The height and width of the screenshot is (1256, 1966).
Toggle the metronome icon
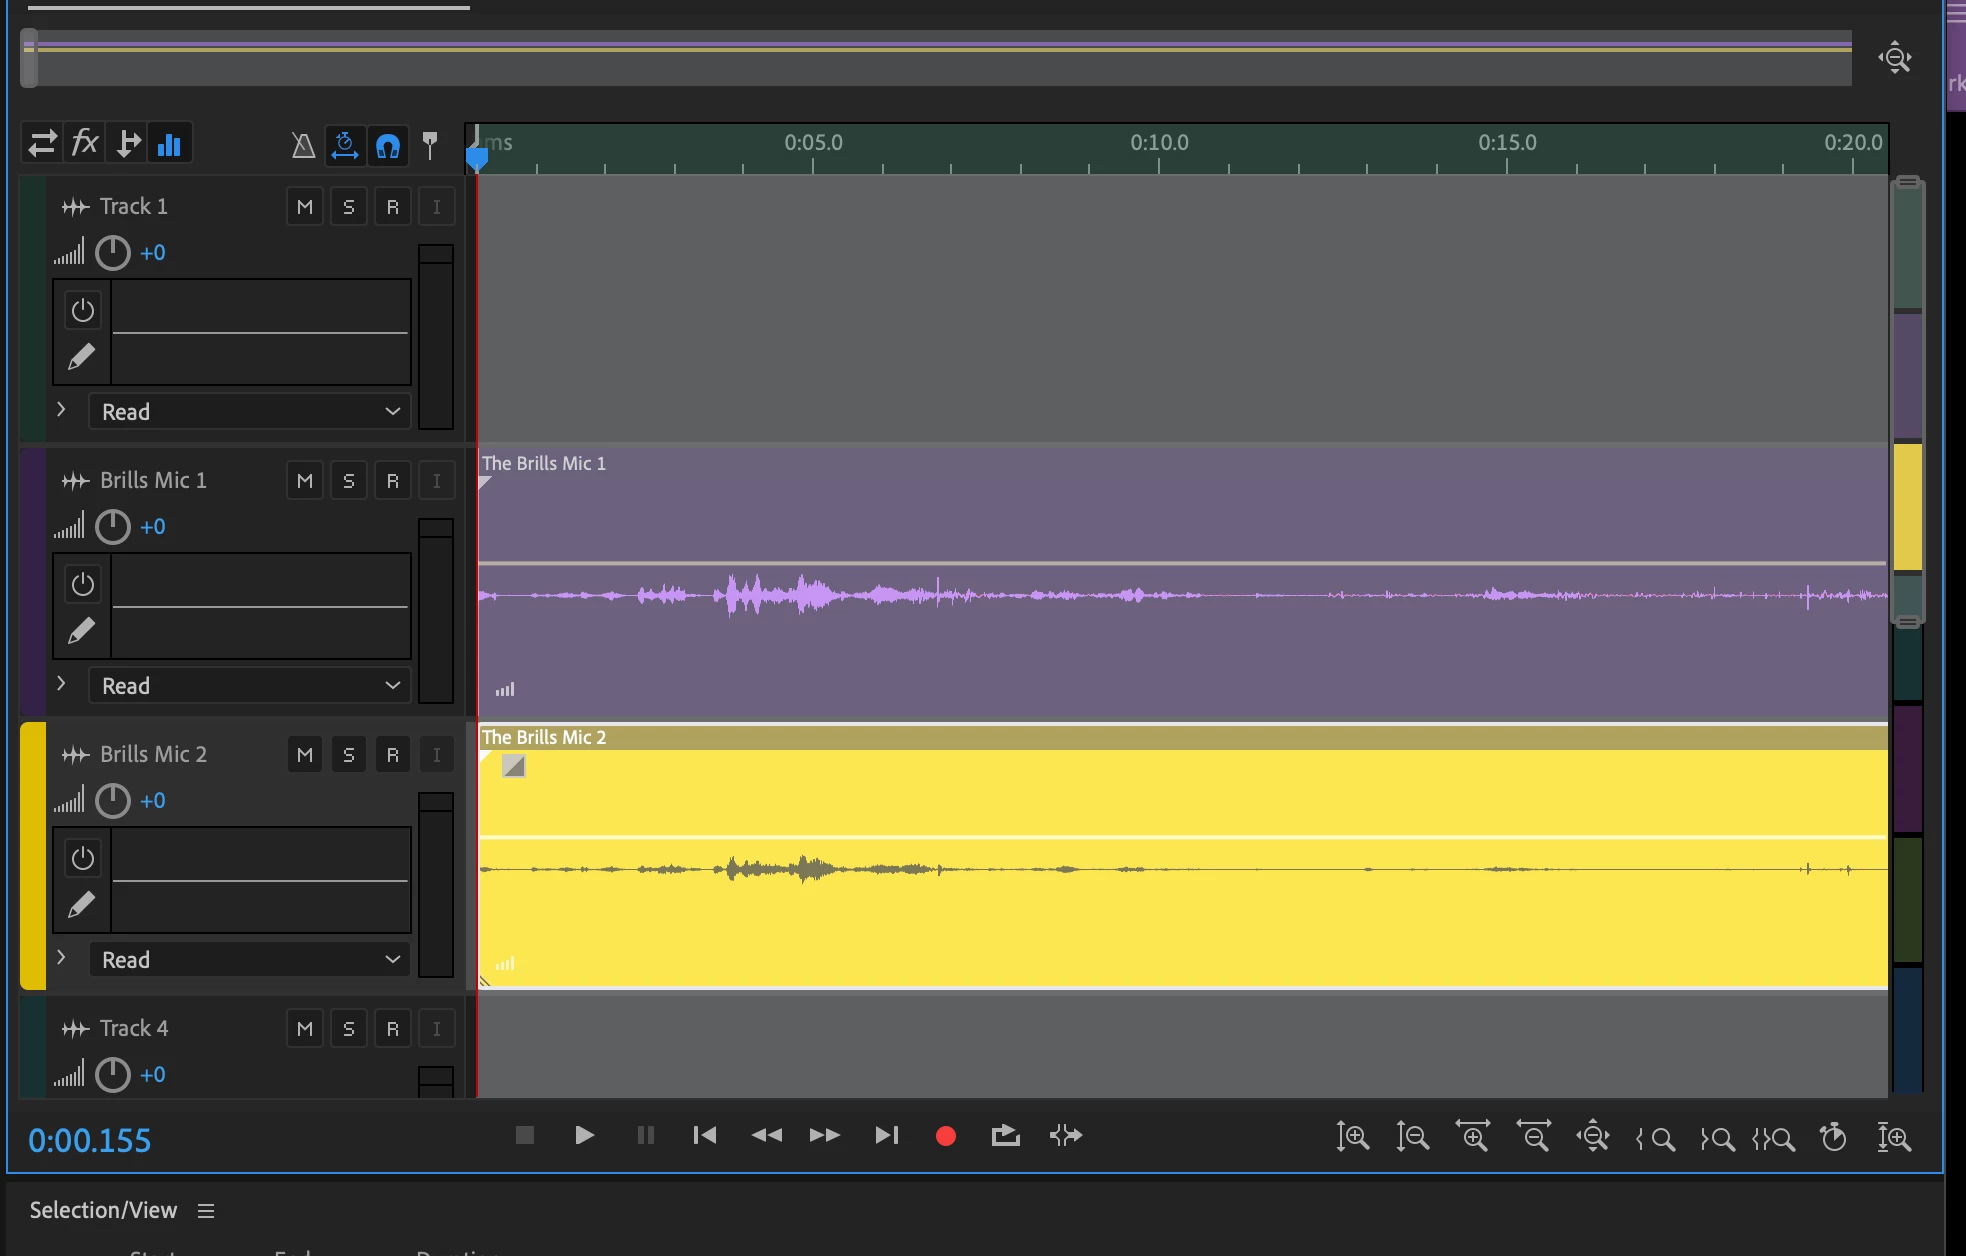tap(303, 146)
